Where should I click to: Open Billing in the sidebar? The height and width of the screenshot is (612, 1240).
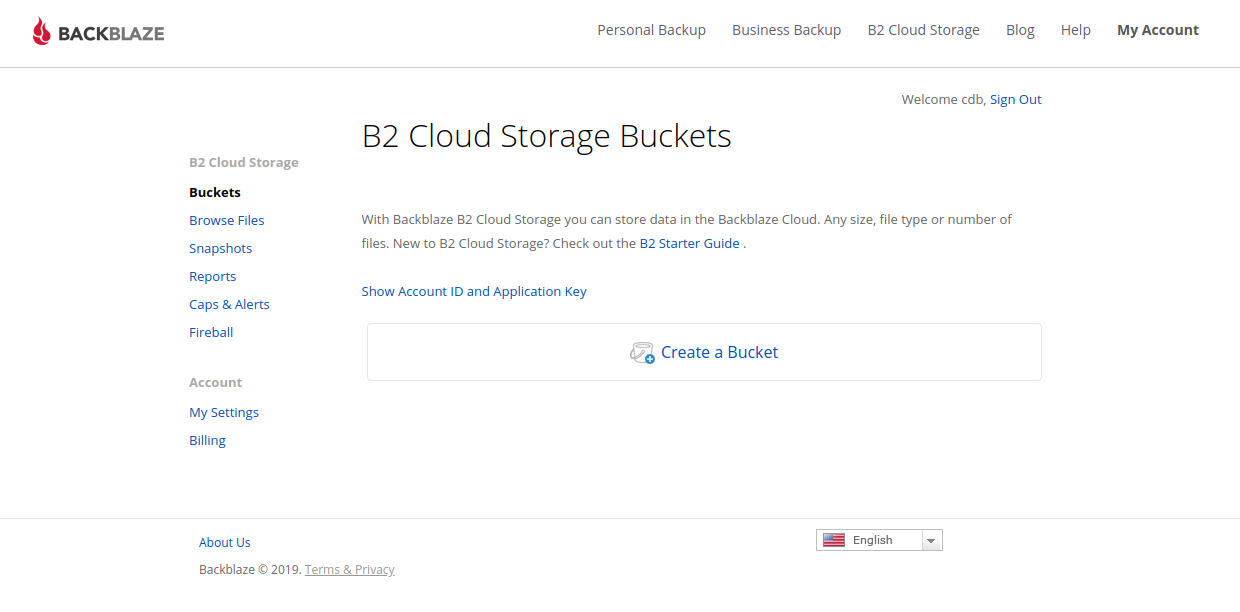click(x=208, y=440)
